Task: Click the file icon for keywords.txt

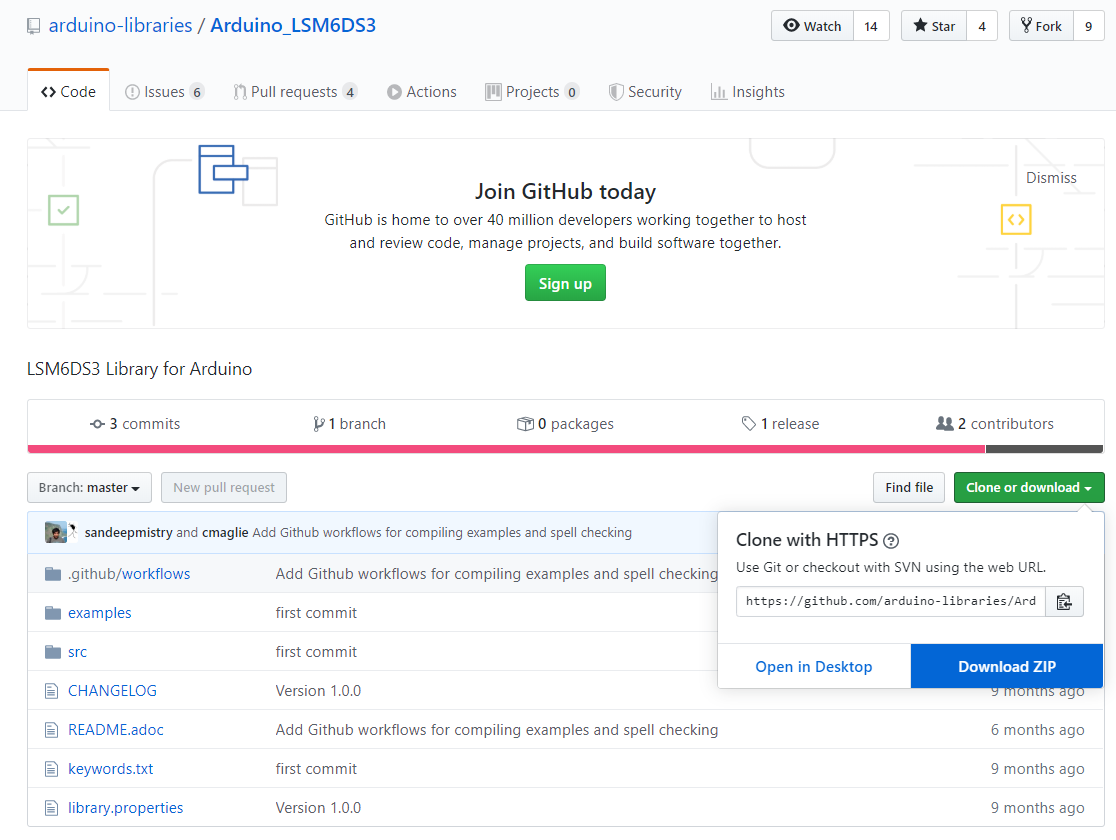Action: 51,769
